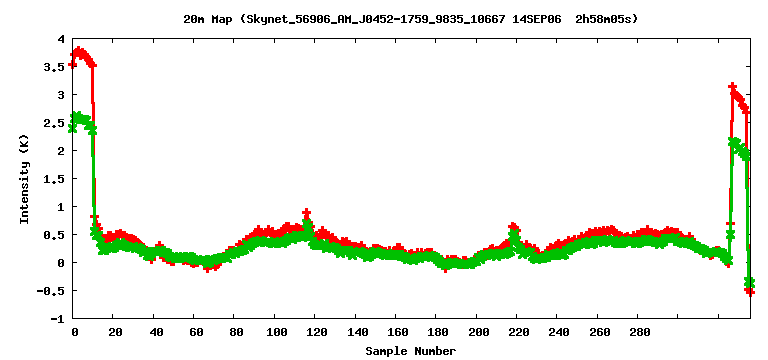Click the red peak near sample 218
This screenshot has height=360, width=768.
tap(513, 226)
